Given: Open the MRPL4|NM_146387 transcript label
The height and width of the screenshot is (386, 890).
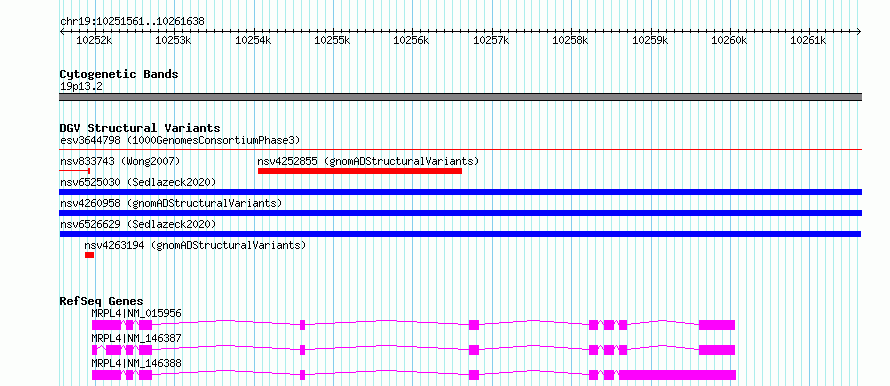Looking at the screenshot, I should (137, 338).
